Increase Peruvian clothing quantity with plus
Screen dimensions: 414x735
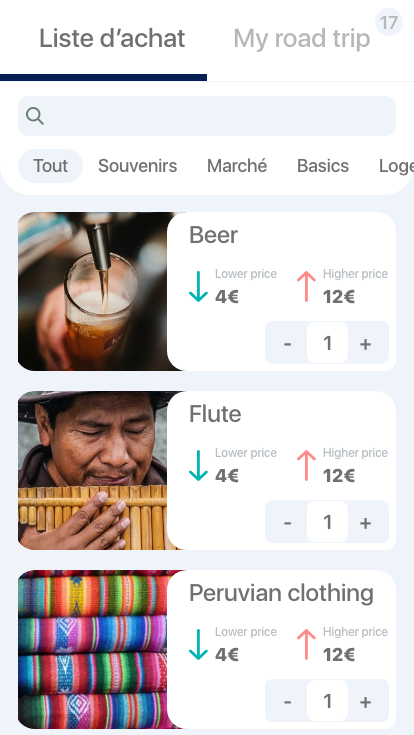pyautogui.click(x=366, y=702)
